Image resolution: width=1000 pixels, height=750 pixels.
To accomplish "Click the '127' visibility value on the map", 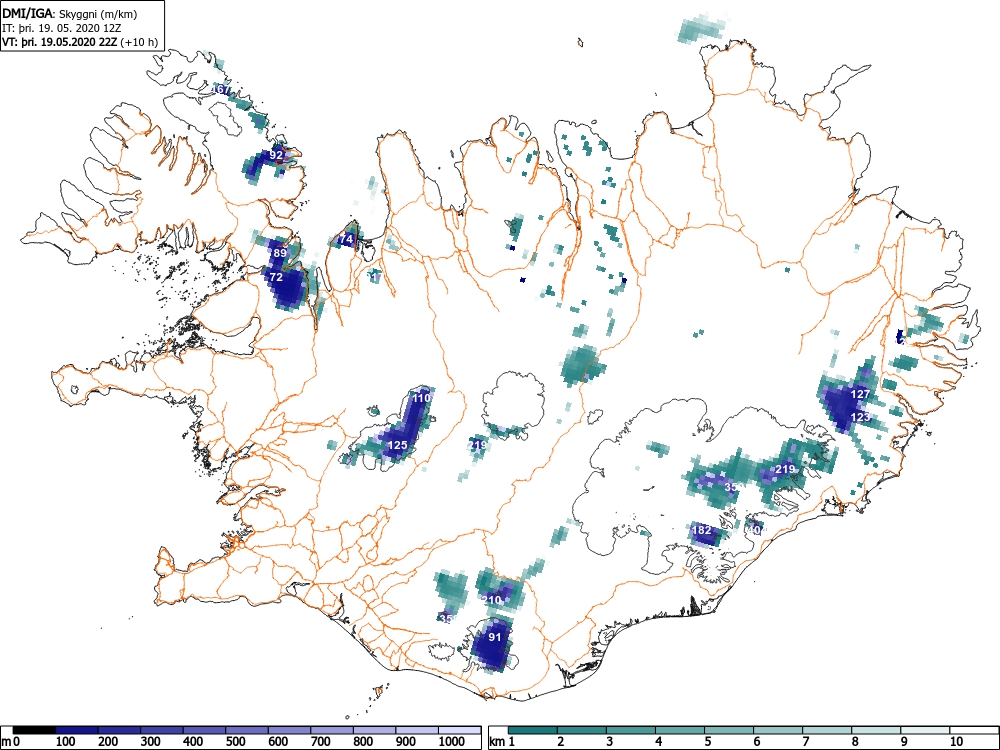I will point(860,394).
